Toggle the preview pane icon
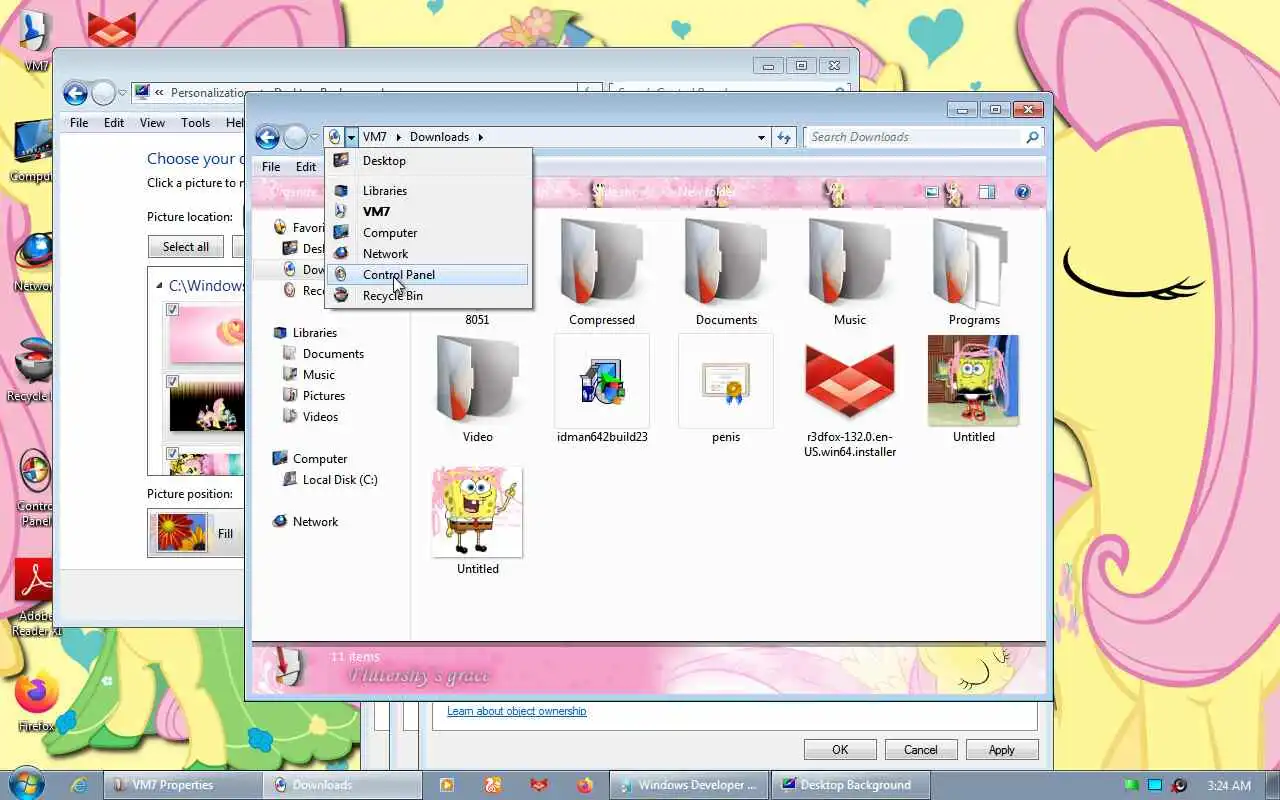Image resolution: width=1280 pixels, height=800 pixels. 987,192
